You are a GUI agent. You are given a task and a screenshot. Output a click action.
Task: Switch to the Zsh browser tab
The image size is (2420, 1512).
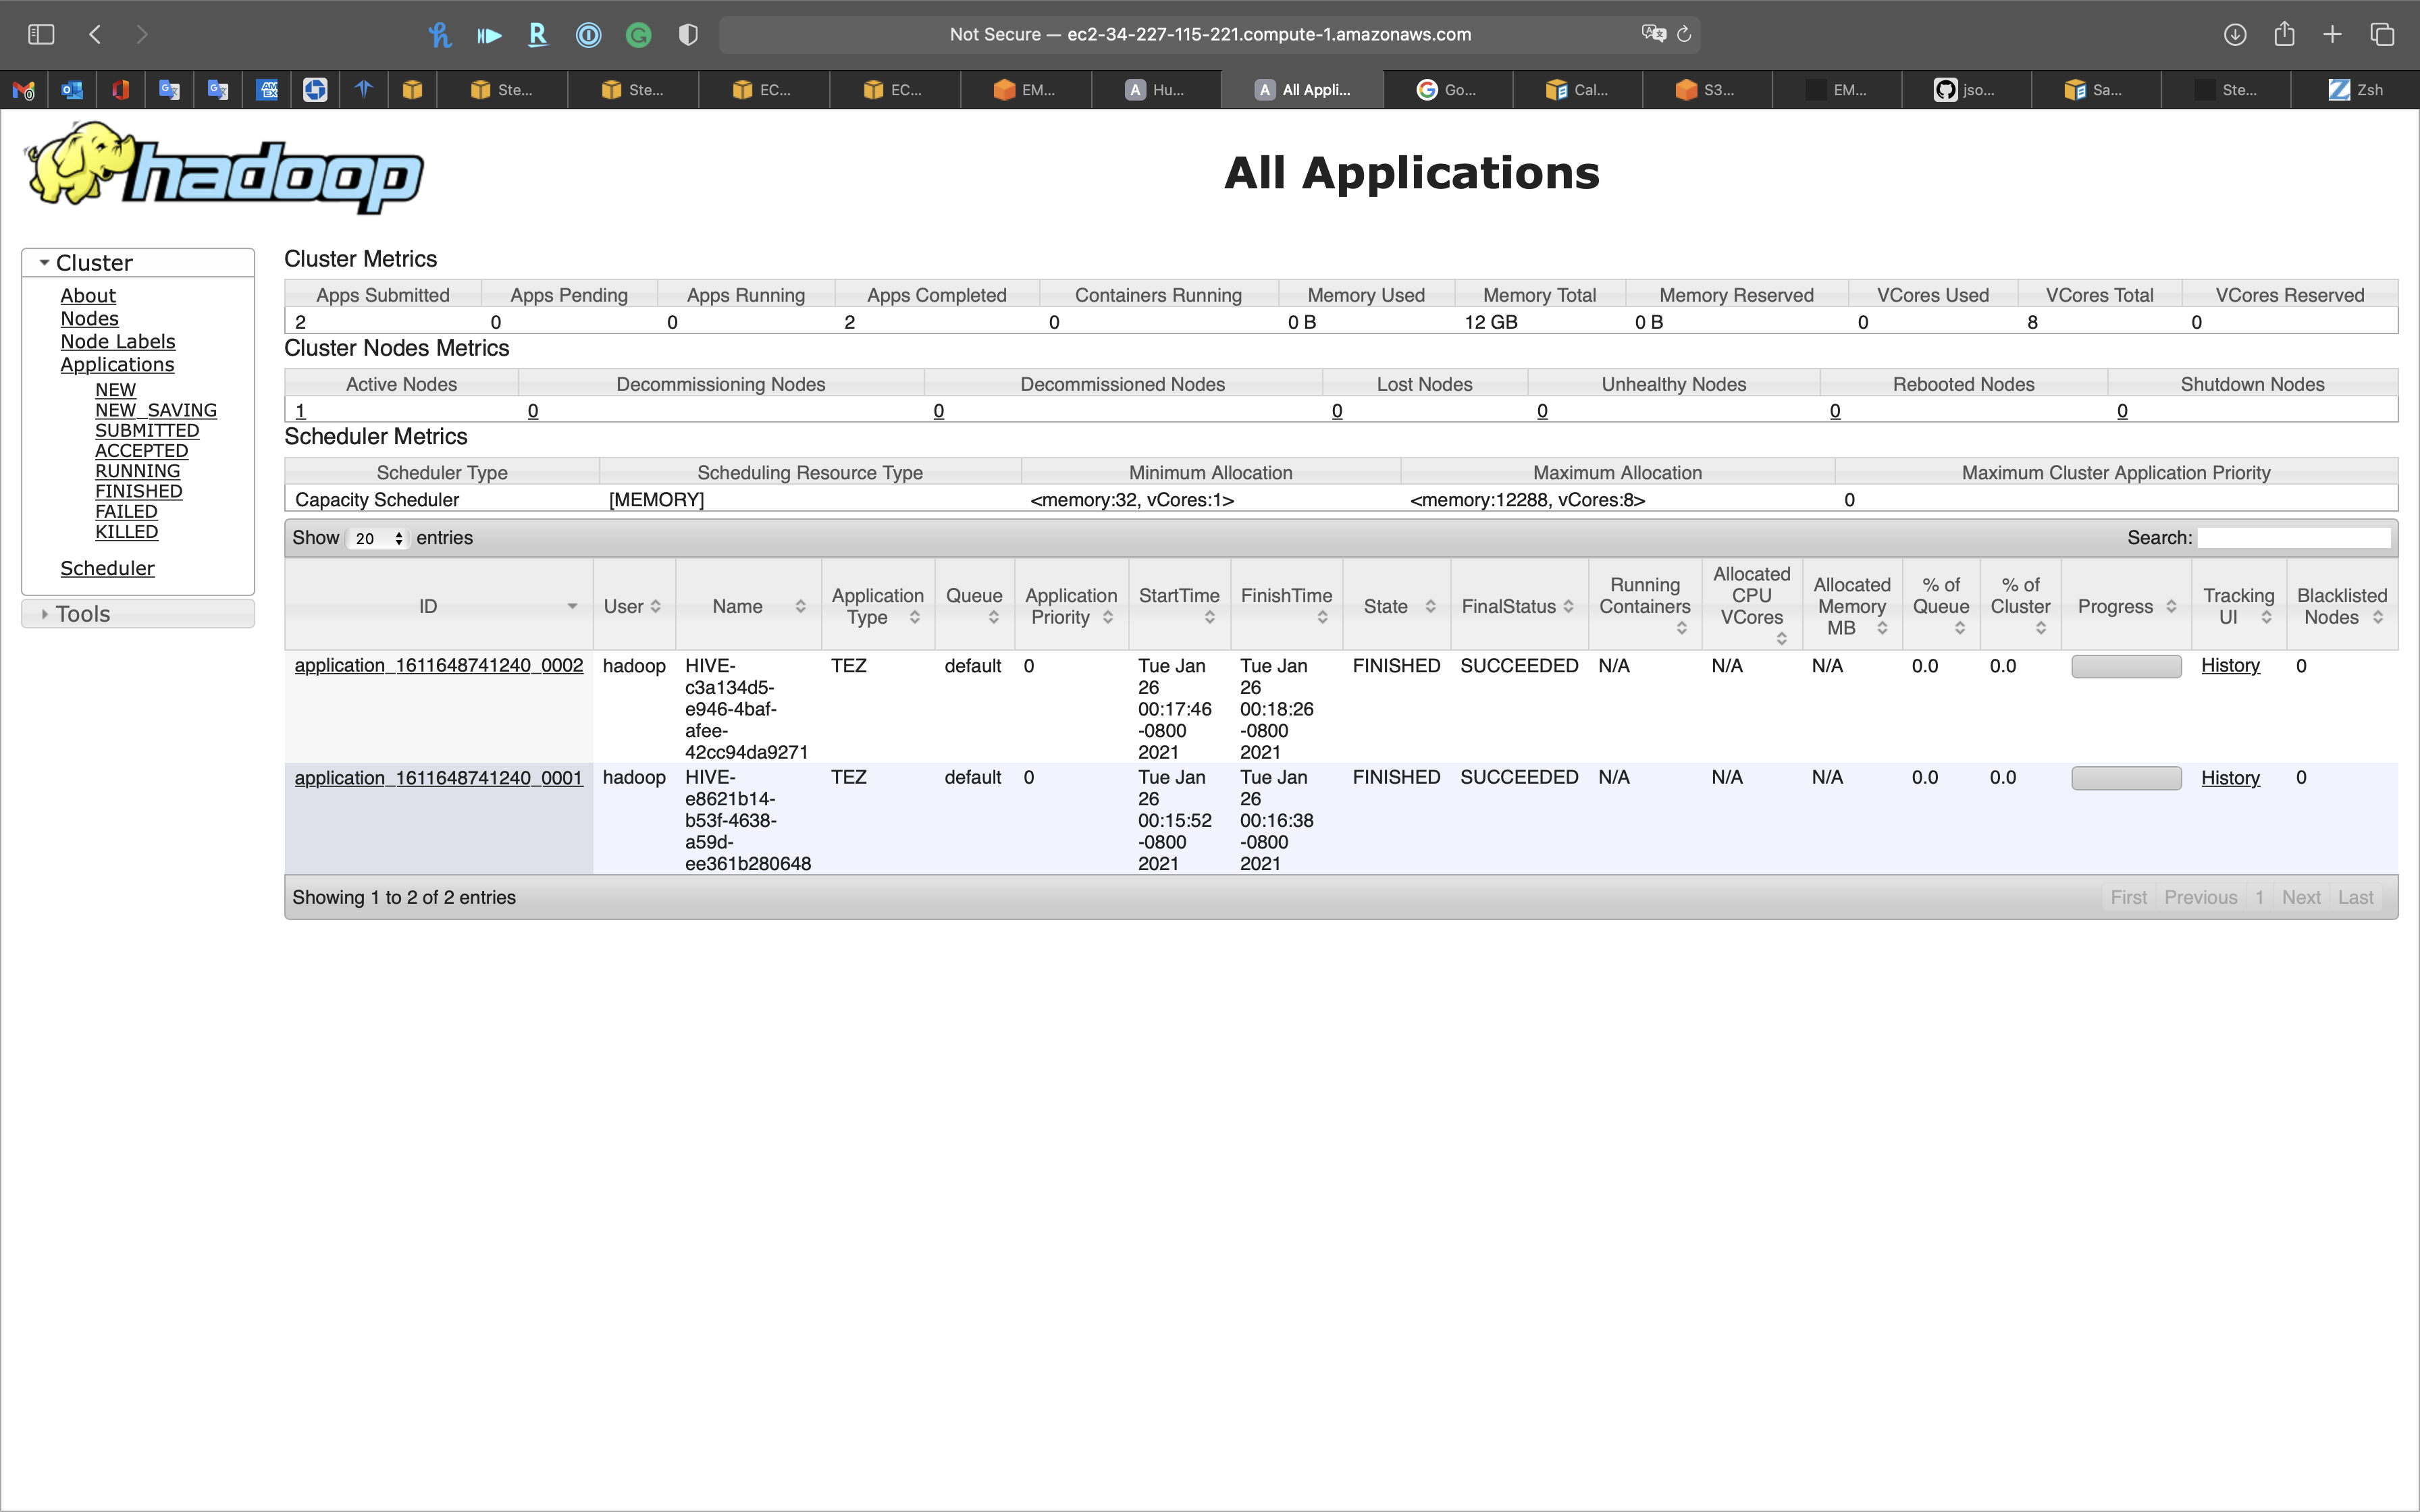(2356, 90)
